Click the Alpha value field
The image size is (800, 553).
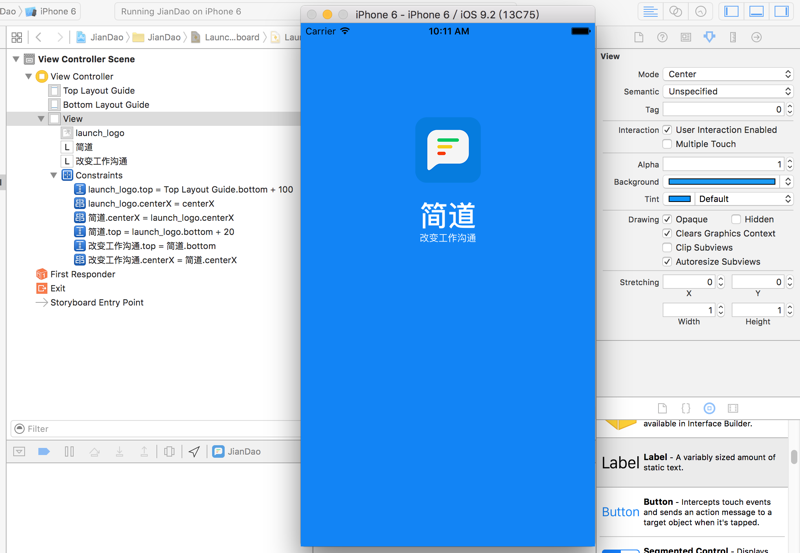point(723,164)
